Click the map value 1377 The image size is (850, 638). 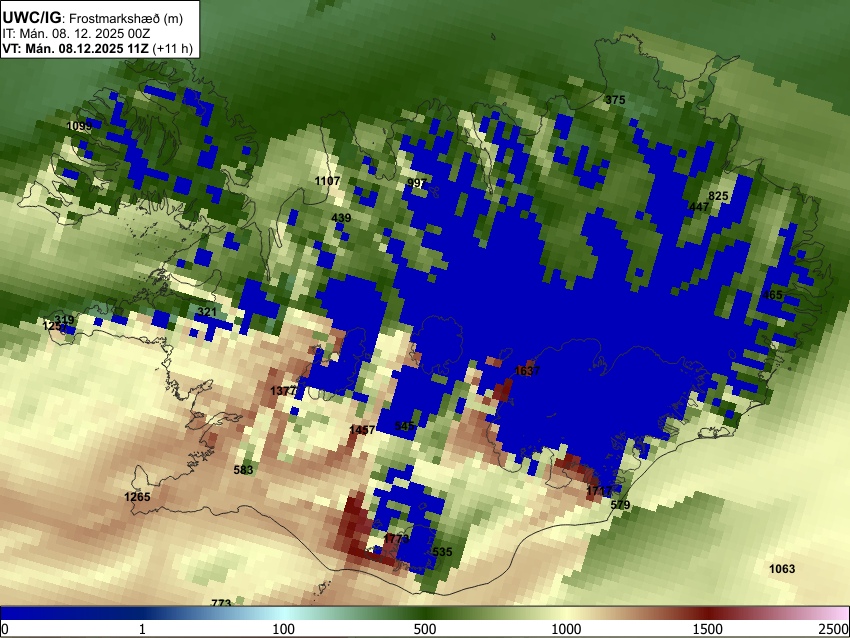point(283,391)
